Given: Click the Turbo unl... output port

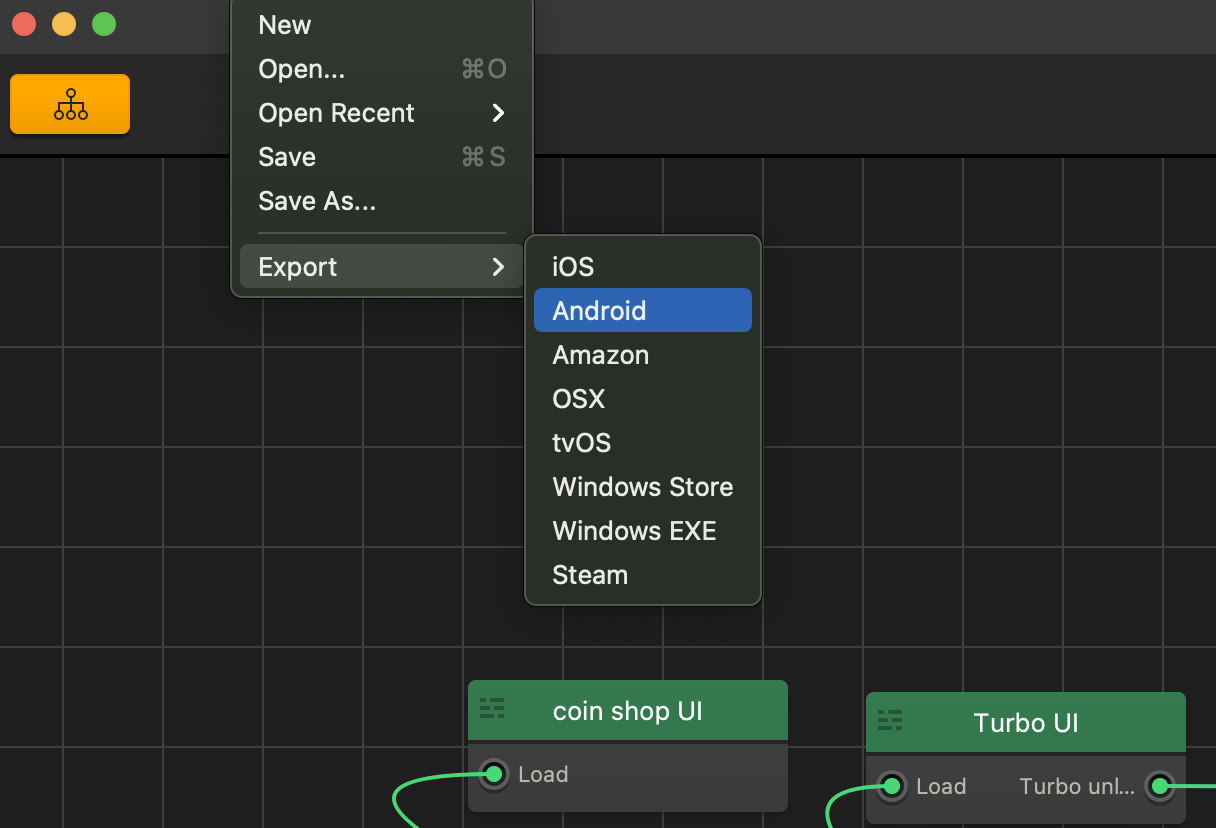Looking at the screenshot, I should [1159, 786].
